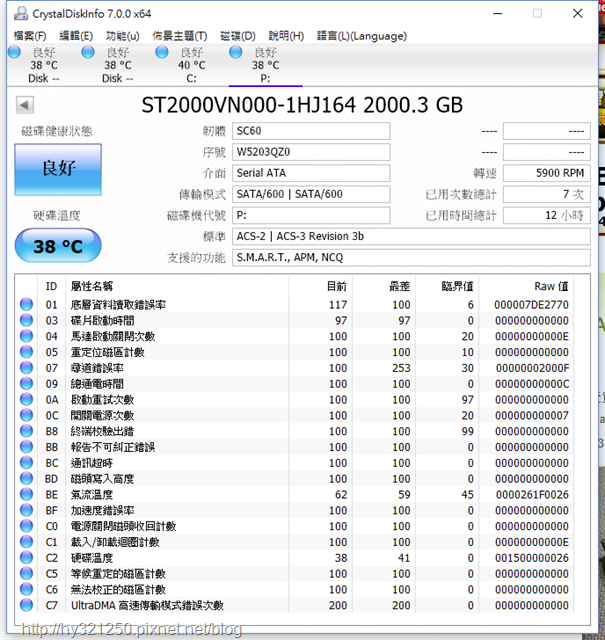
Task: Select the drive letter field P:
Action: (x=311, y=216)
